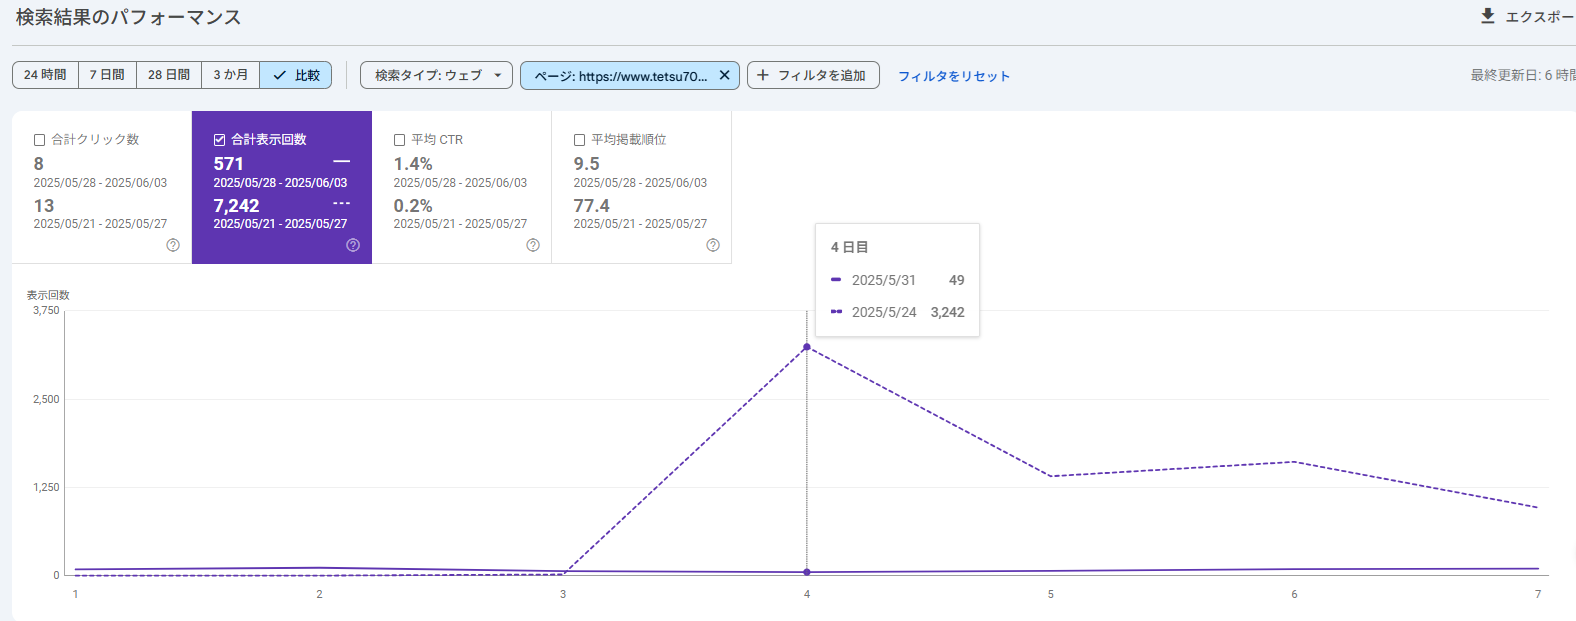Screen dimensions: 1576x621
Task: Select the 24 時間 date range
Action: [x=45, y=75]
